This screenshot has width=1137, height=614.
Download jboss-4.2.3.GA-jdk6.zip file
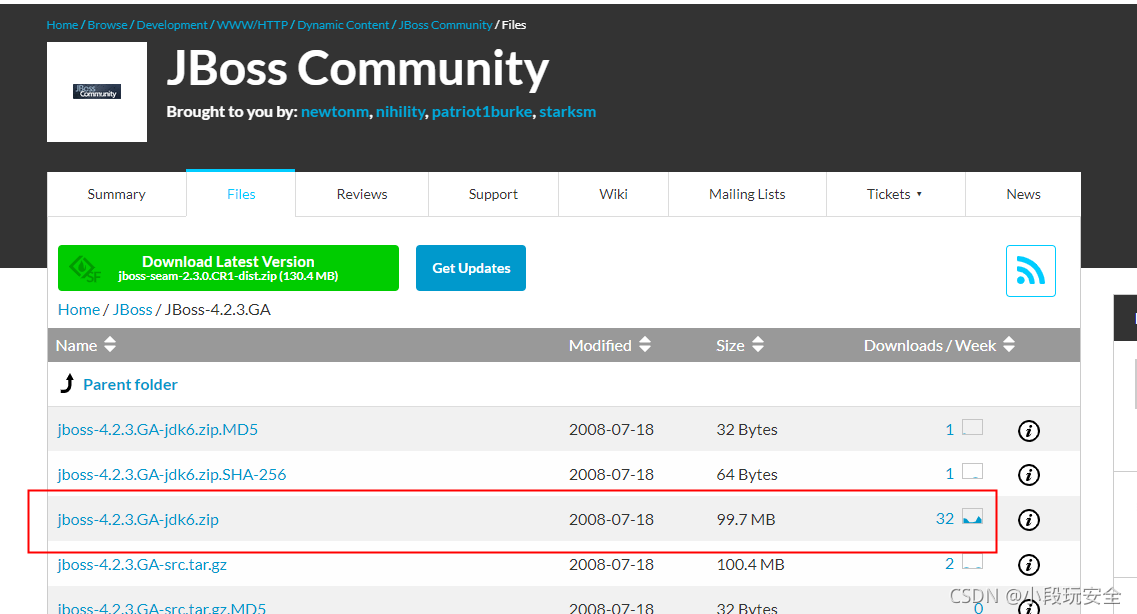coord(138,520)
